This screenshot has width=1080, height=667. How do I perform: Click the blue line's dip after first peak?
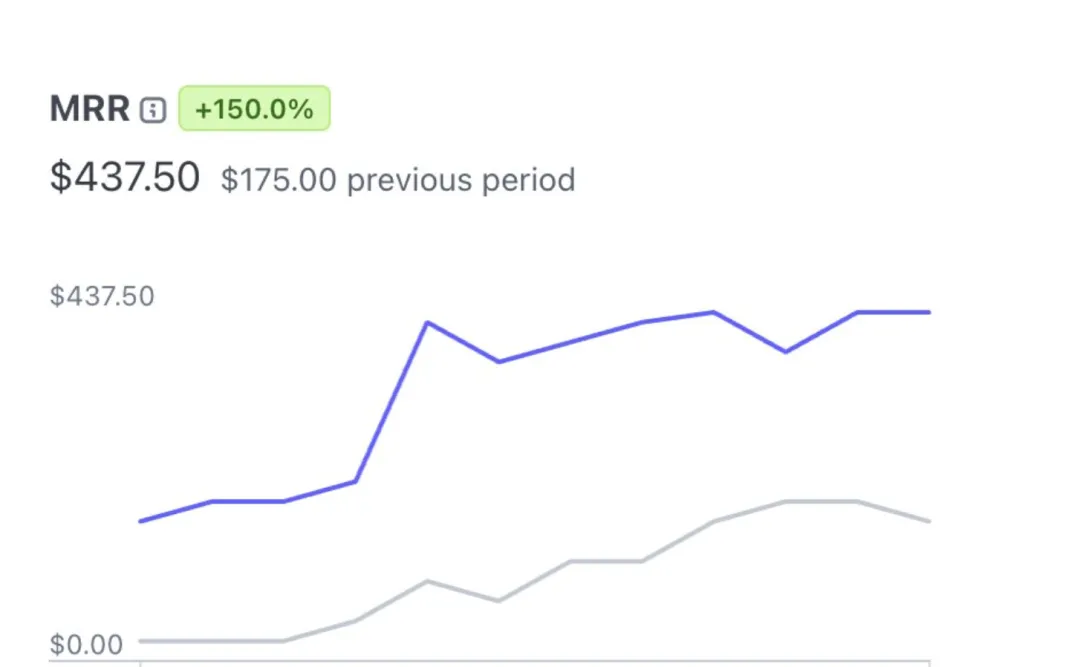[x=499, y=361]
